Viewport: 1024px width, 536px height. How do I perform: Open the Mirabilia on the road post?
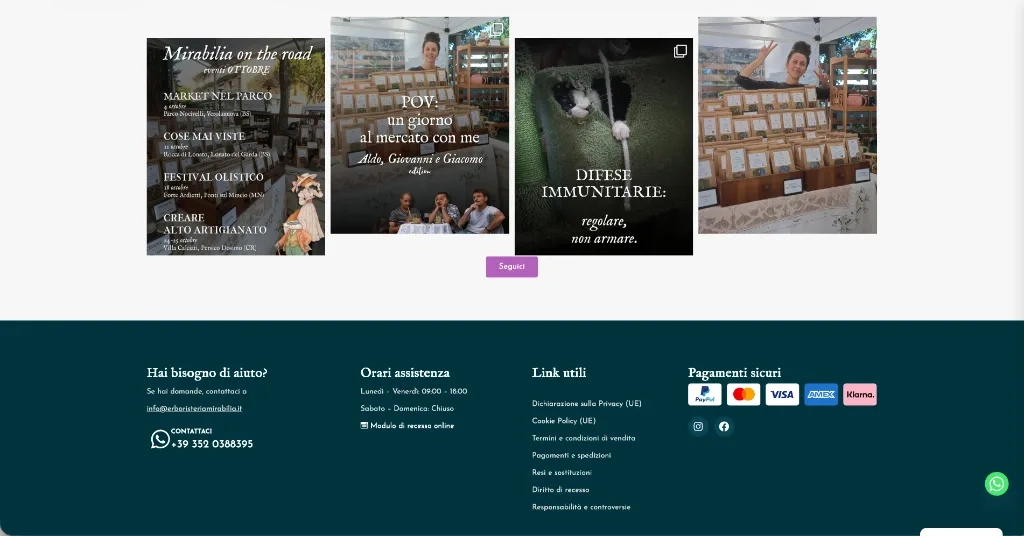pyautogui.click(x=236, y=146)
